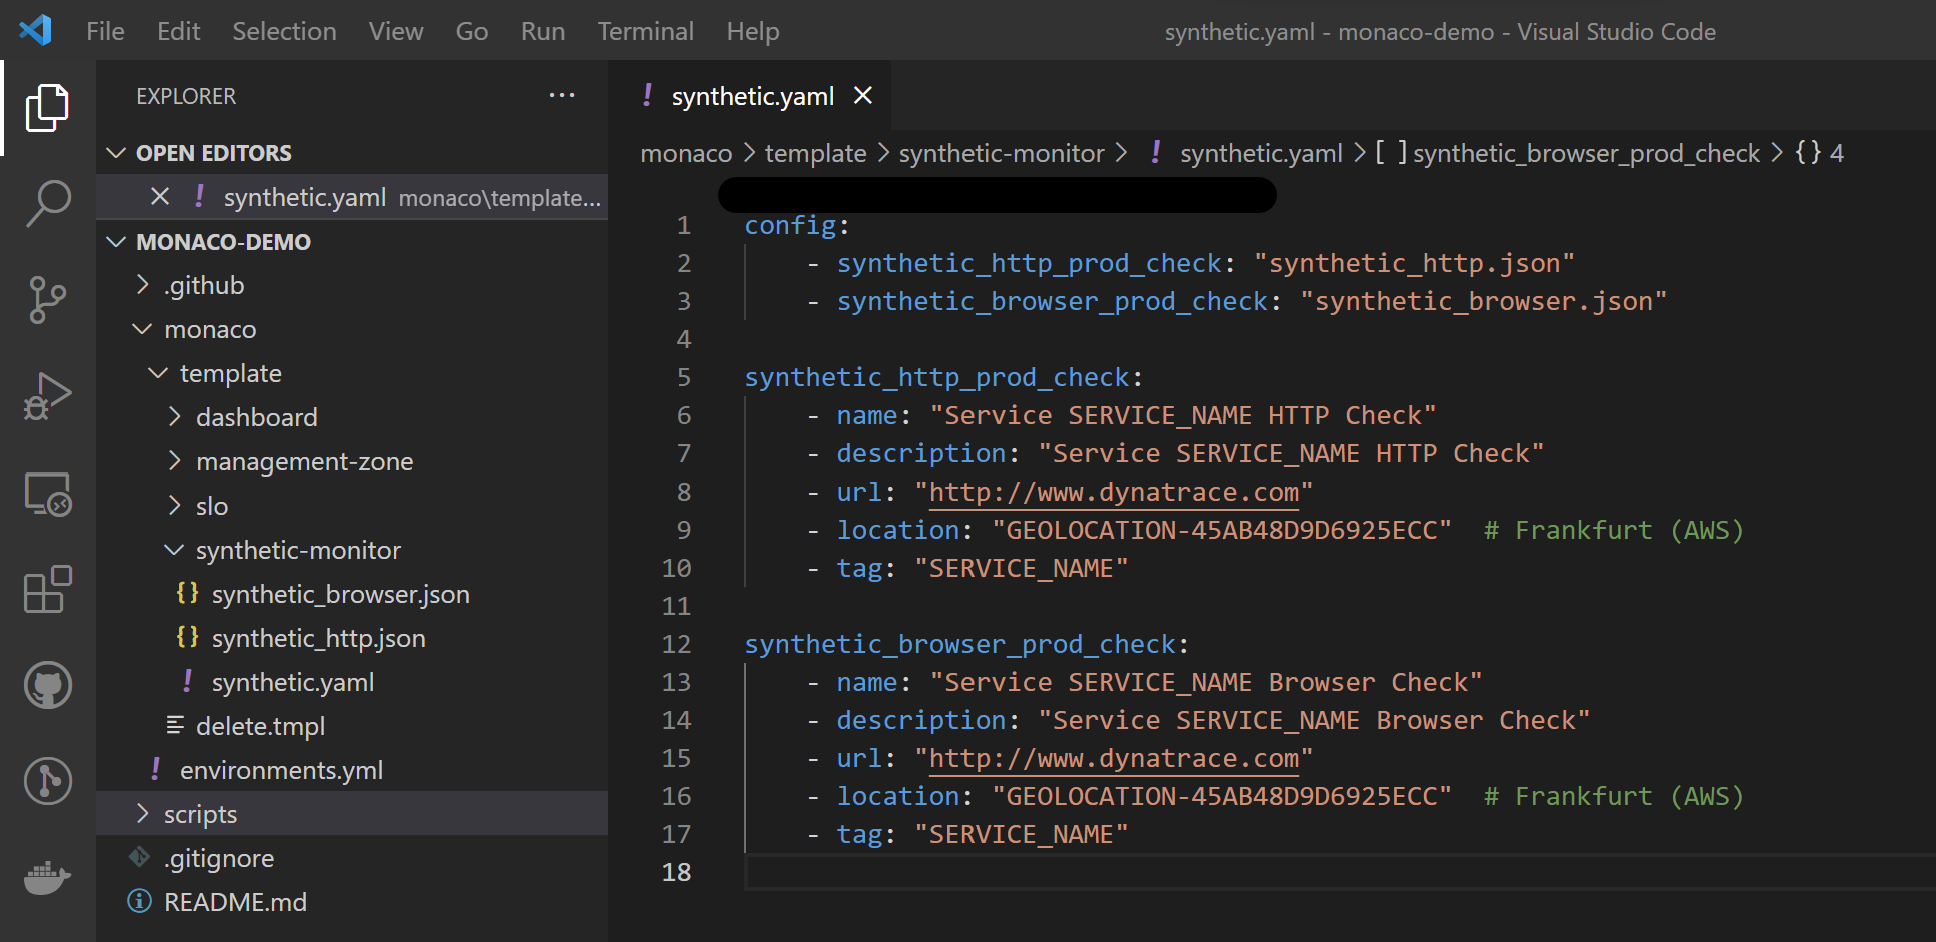The width and height of the screenshot is (1936, 942).
Task: Open the Terminal menu
Action: tap(645, 31)
